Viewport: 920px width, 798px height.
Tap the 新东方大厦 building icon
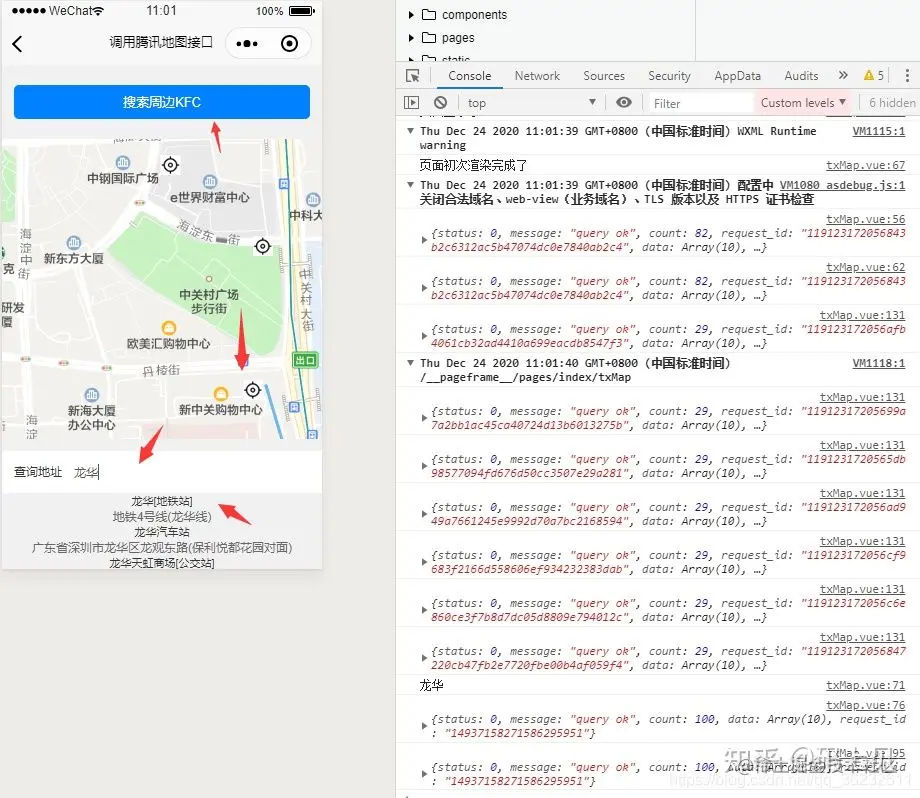73,242
